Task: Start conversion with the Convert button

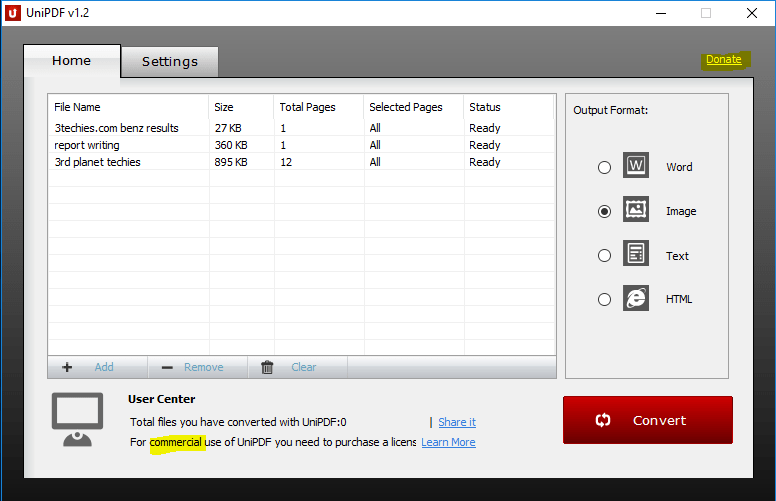Action: 648,420
